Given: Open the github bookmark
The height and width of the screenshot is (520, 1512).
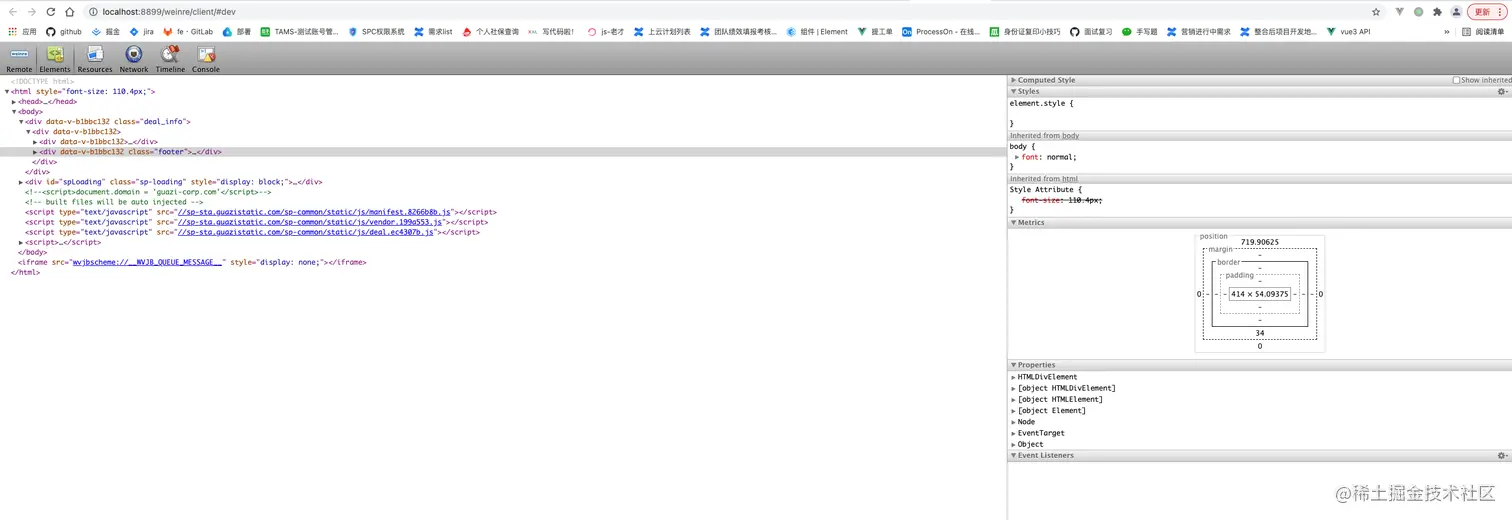Looking at the screenshot, I should [64, 31].
